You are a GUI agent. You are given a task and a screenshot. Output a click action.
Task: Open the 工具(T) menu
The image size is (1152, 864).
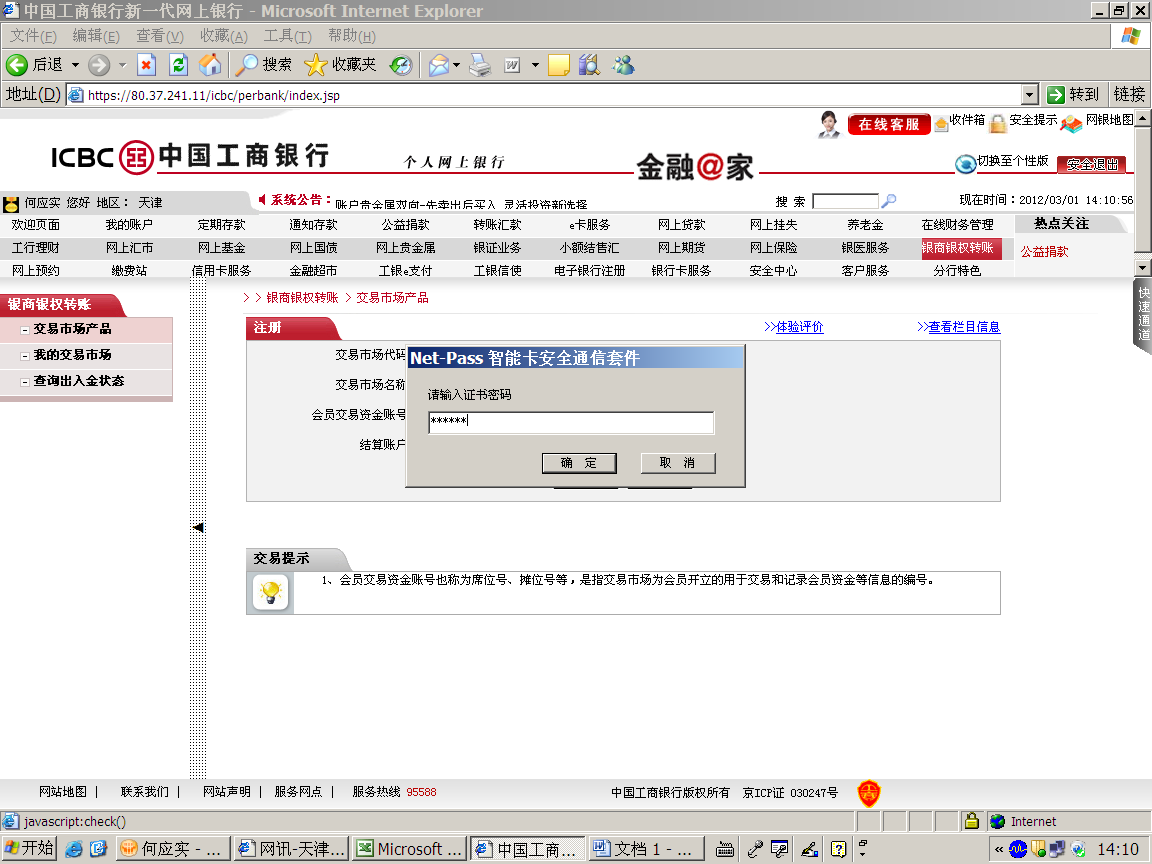click(288, 36)
